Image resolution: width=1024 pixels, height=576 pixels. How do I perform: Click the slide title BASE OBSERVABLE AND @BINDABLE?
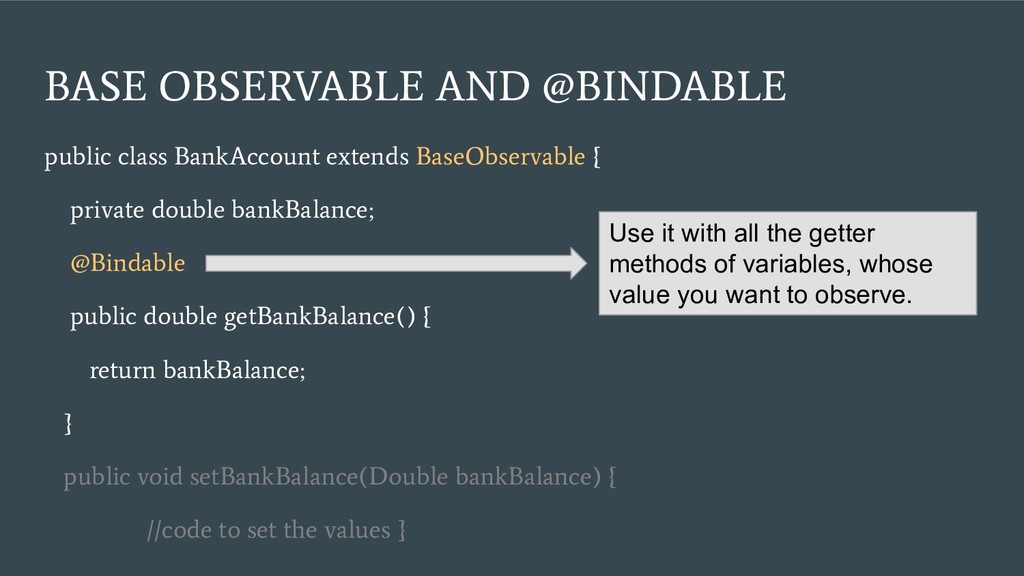[x=415, y=86]
